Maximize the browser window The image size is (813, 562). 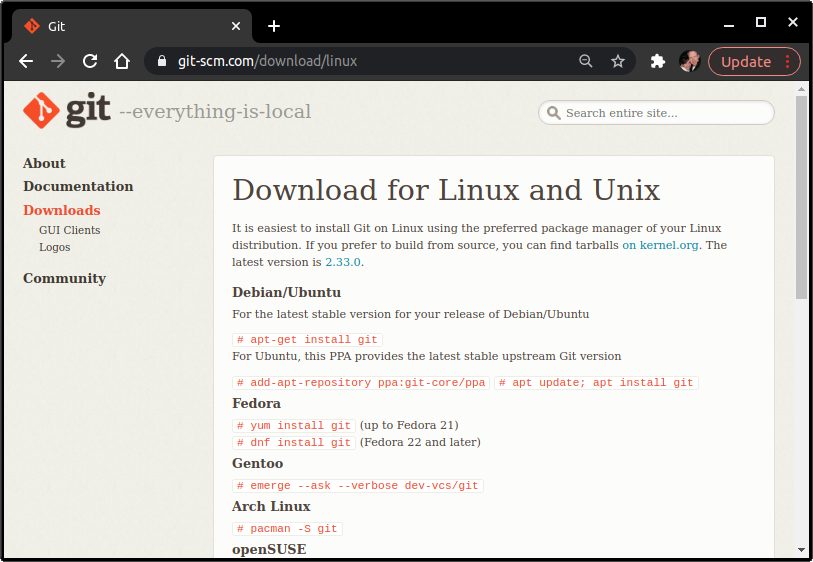[x=761, y=22]
